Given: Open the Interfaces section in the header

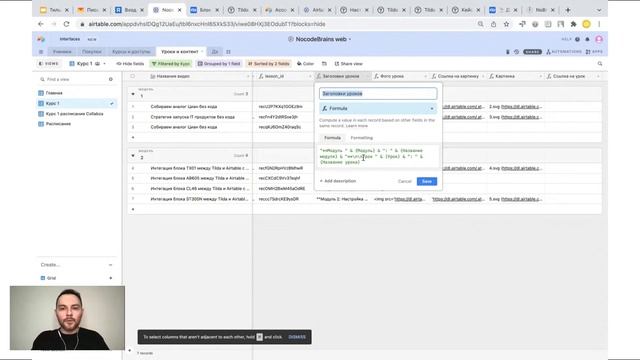Looking at the screenshot, I should [70, 39].
